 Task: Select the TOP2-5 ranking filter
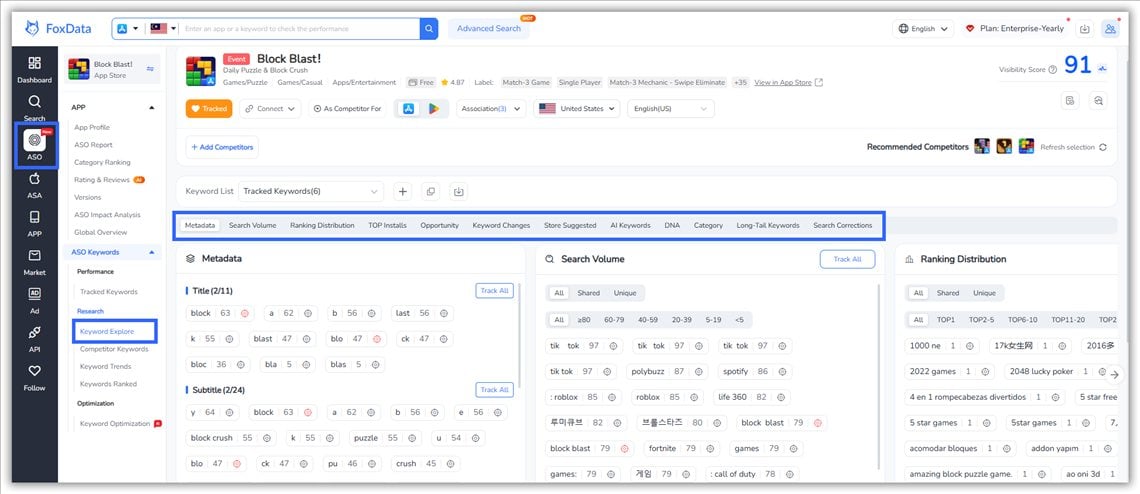(x=982, y=319)
